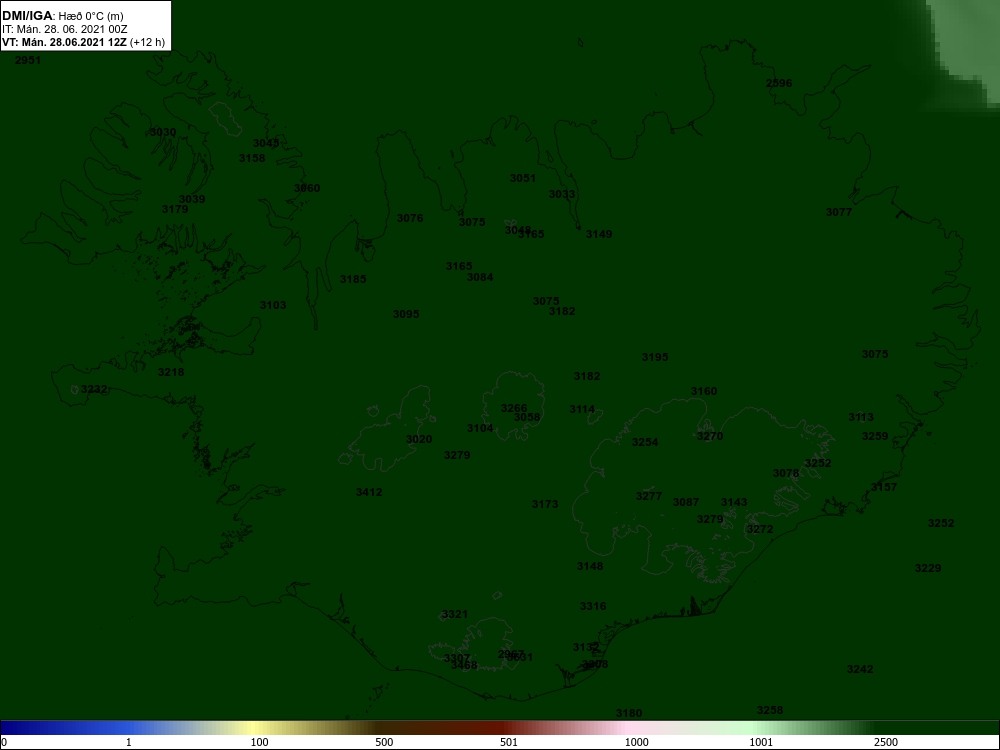Click the color scale label 1000
This screenshot has height=750, width=1000.
point(636,742)
